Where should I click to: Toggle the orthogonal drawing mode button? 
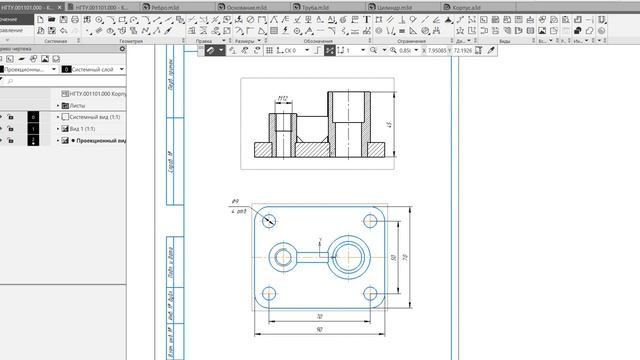(x=318, y=50)
